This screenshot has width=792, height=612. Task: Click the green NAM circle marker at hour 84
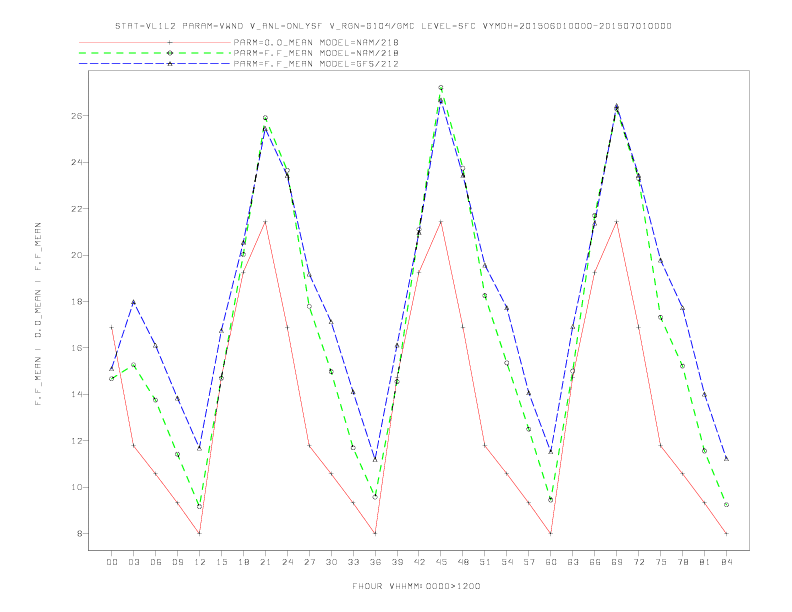coord(726,505)
